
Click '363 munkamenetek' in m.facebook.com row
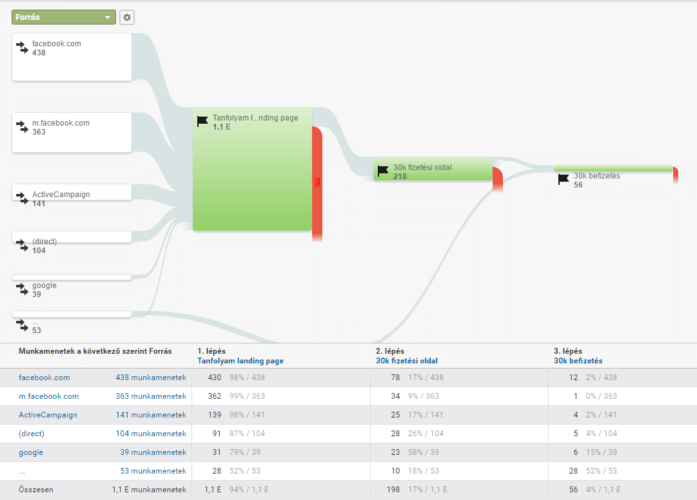pos(151,396)
